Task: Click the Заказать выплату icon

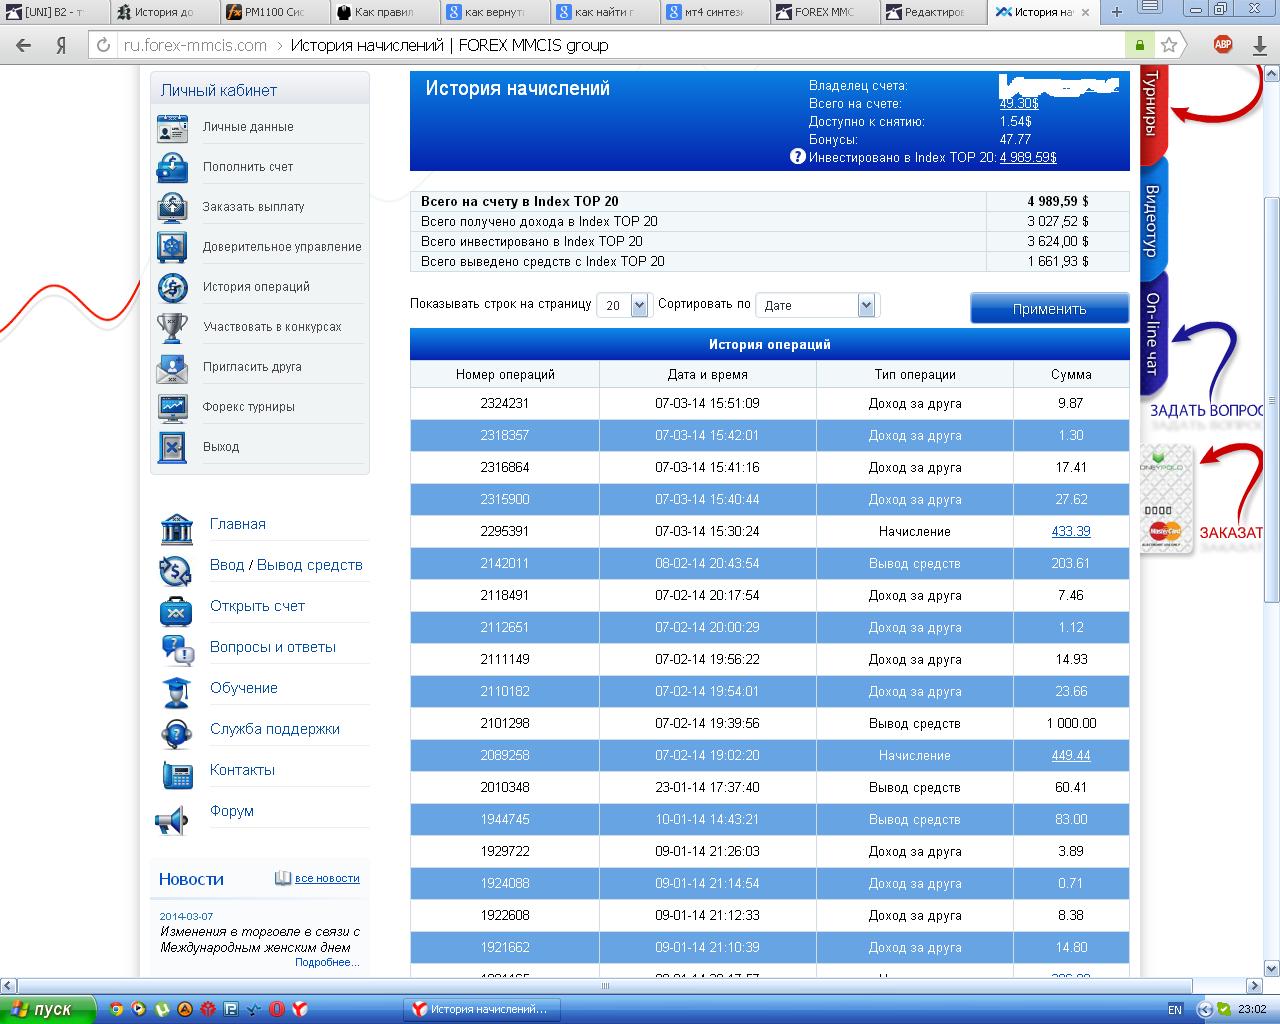Action: pos(172,208)
